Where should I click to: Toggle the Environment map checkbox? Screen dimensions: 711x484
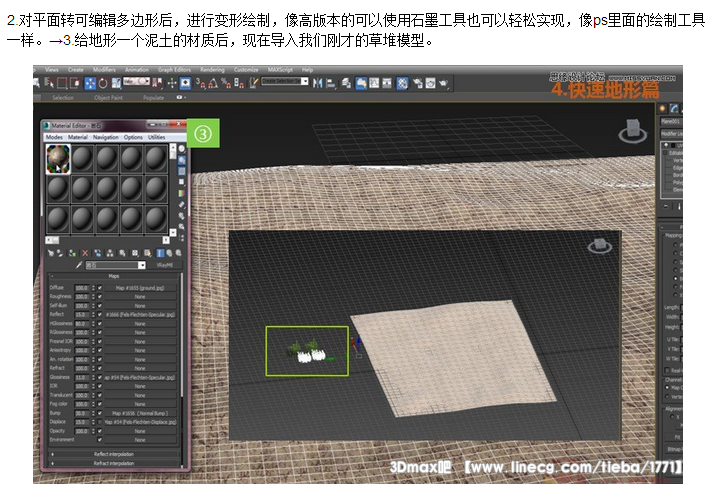99,440
